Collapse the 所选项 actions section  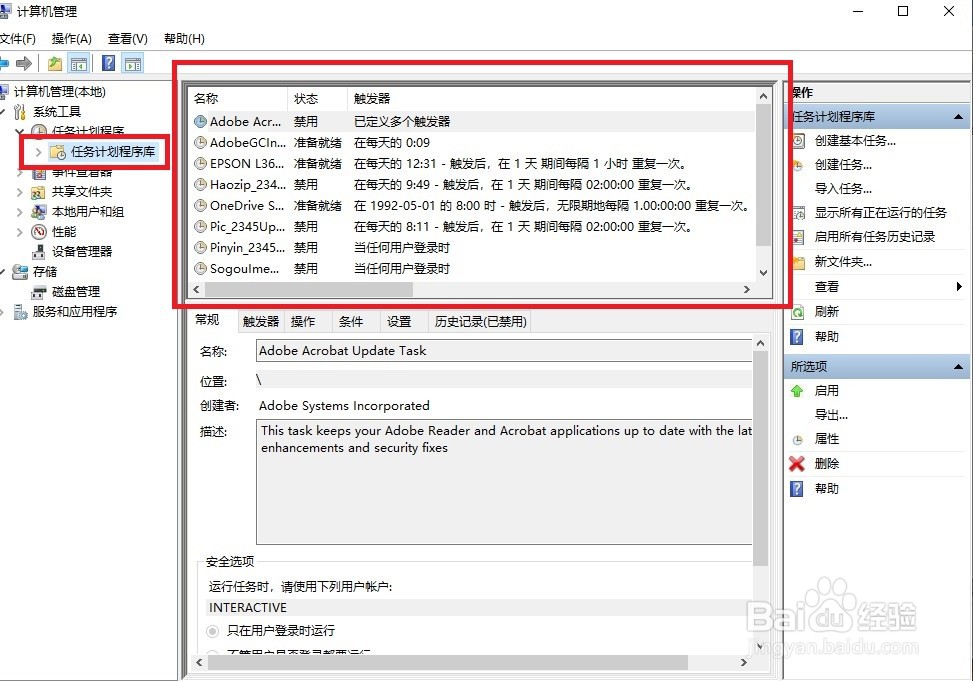tap(959, 367)
